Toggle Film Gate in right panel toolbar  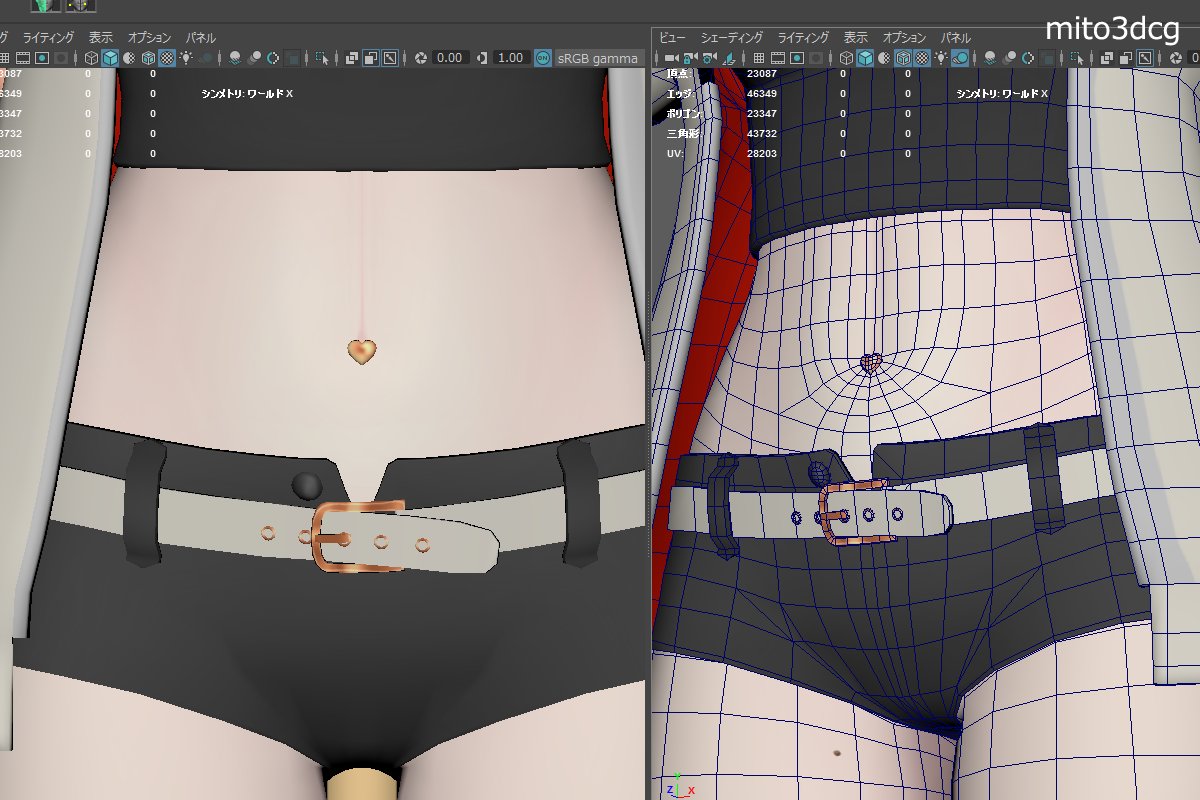point(779,58)
